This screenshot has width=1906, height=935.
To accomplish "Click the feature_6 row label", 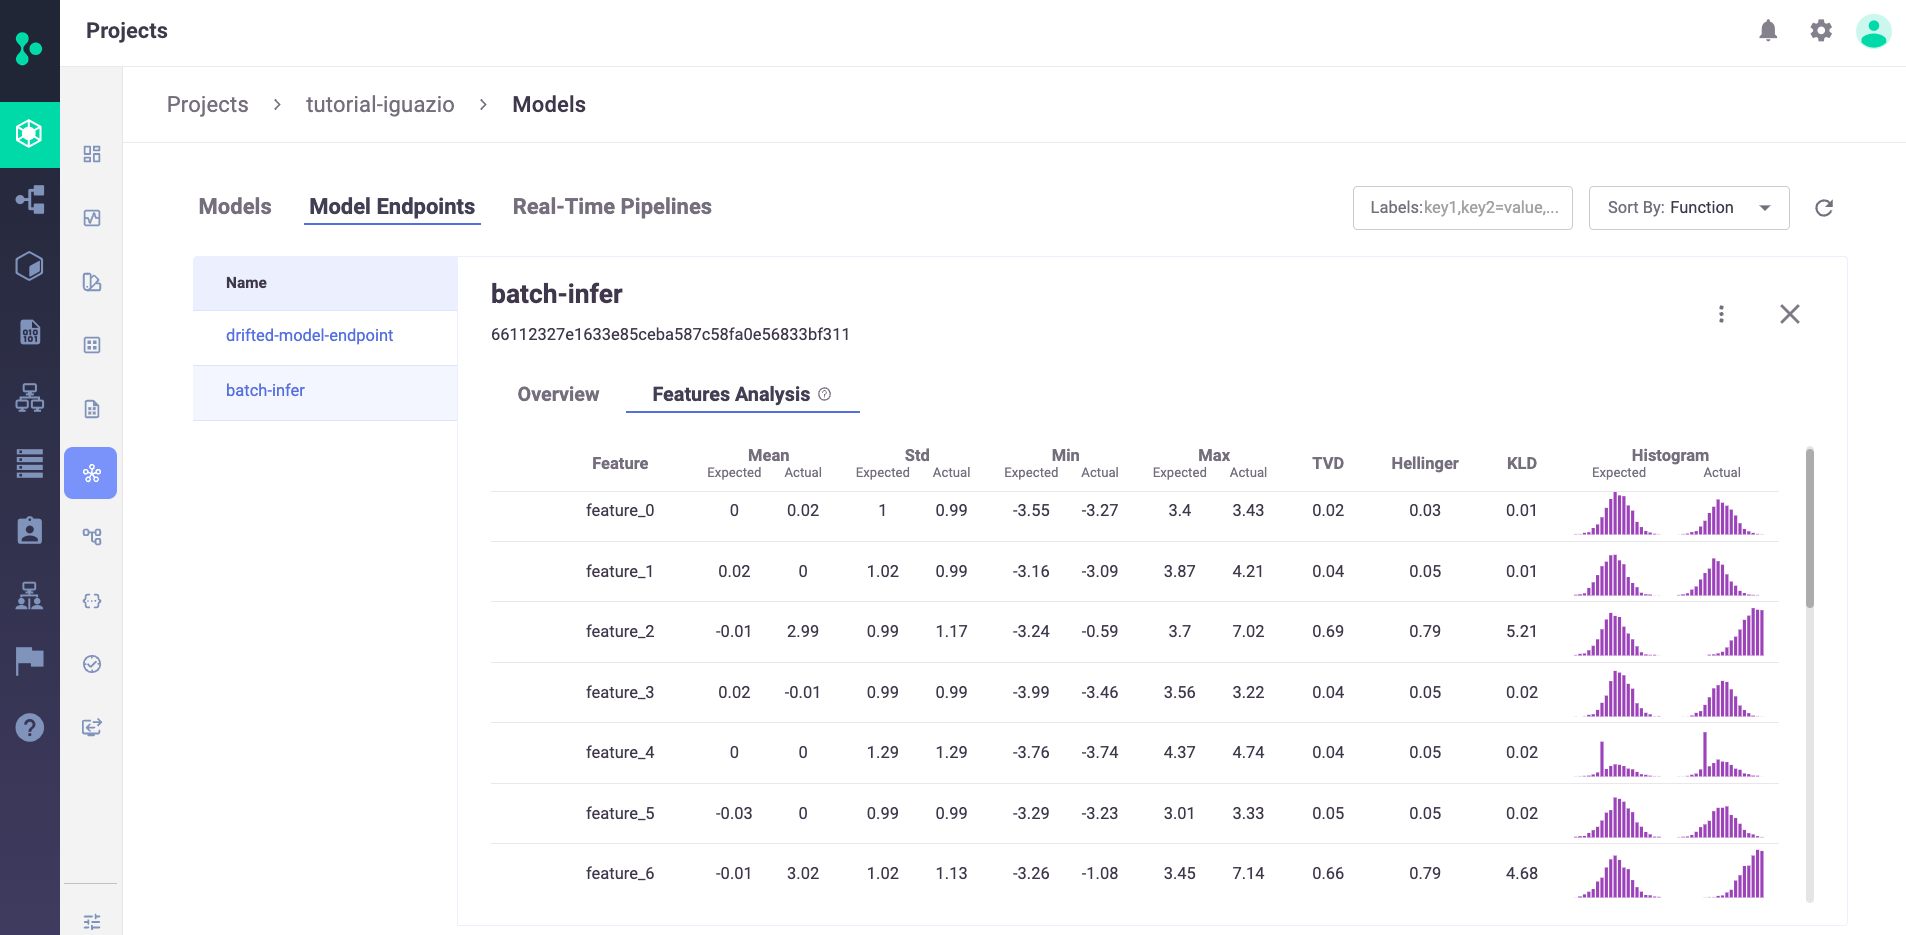I will point(620,873).
